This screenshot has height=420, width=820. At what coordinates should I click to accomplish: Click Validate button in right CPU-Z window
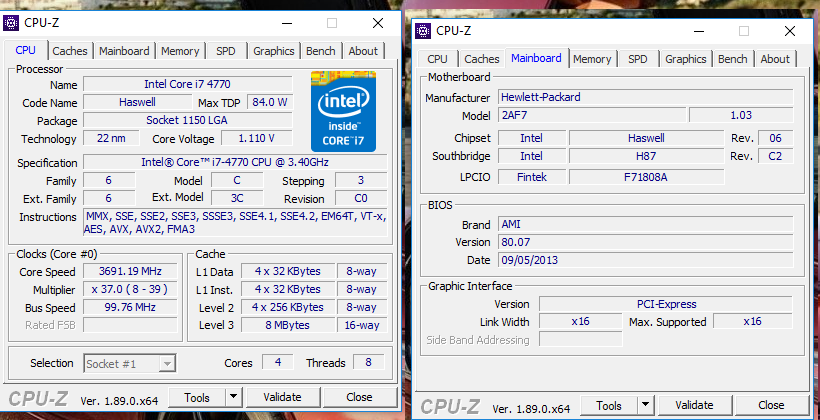click(694, 405)
